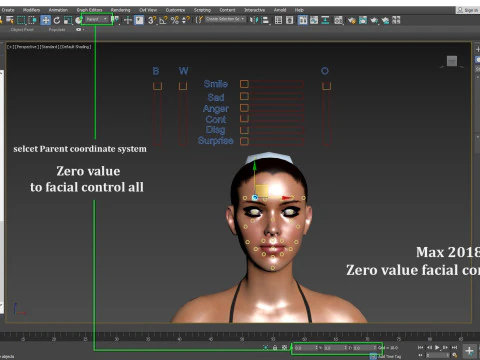Open the Help menu
480x360 pixels.
coord(299,10)
